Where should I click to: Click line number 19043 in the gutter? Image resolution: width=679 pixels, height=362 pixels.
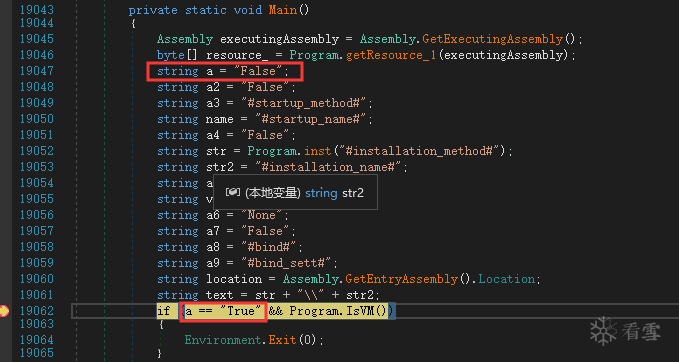click(x=37, y=10)
